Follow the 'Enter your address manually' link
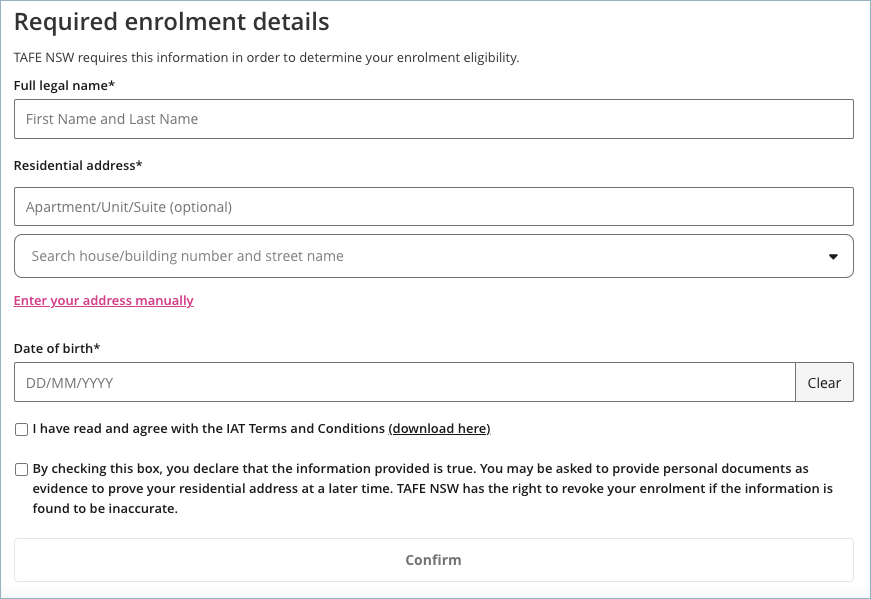Viewport: 871px width, 599px height. point(103,301)
